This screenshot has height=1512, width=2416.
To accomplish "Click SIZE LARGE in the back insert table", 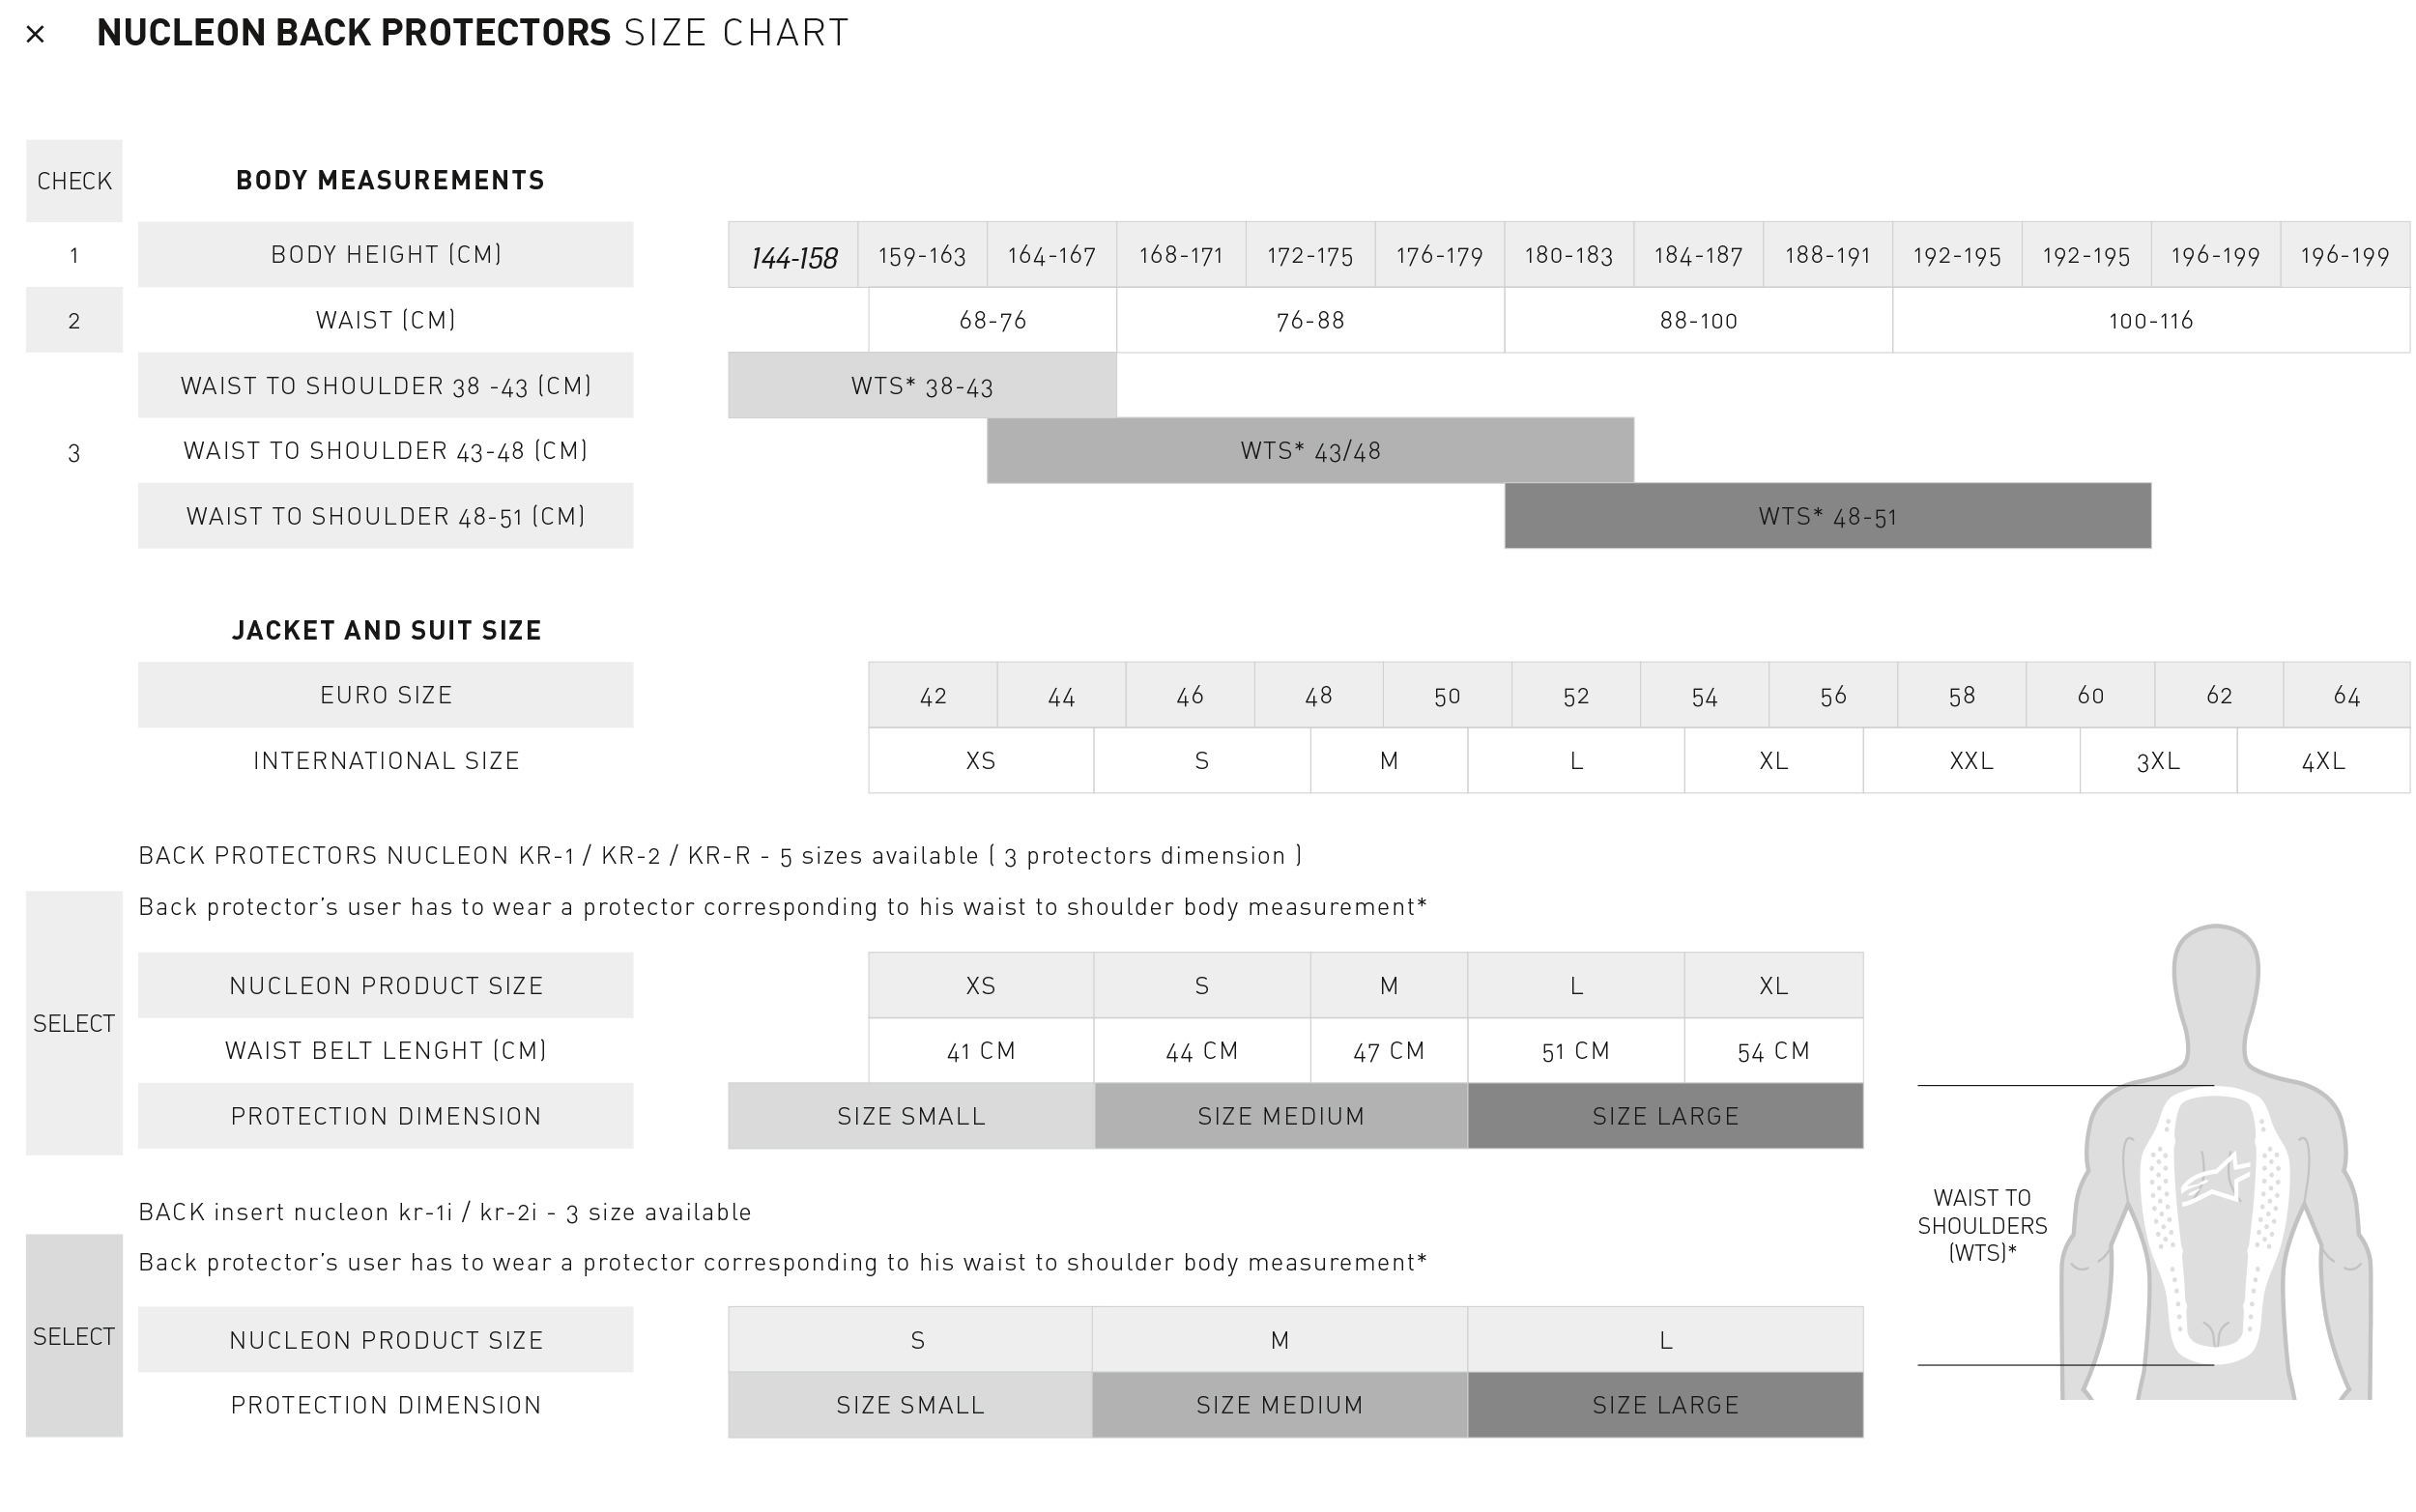I will (x=1665, y=1405).
